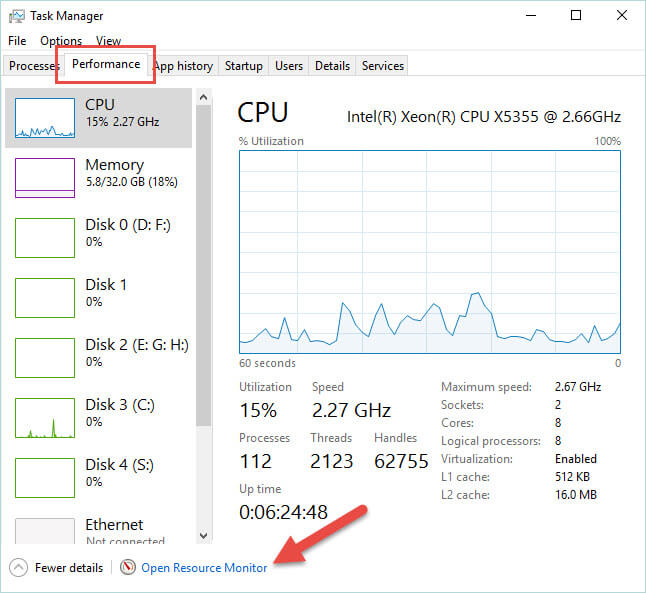Select the Disk 0 (D: F:) graph thumbnail
The image size is (646, 593).
(45, 238)
